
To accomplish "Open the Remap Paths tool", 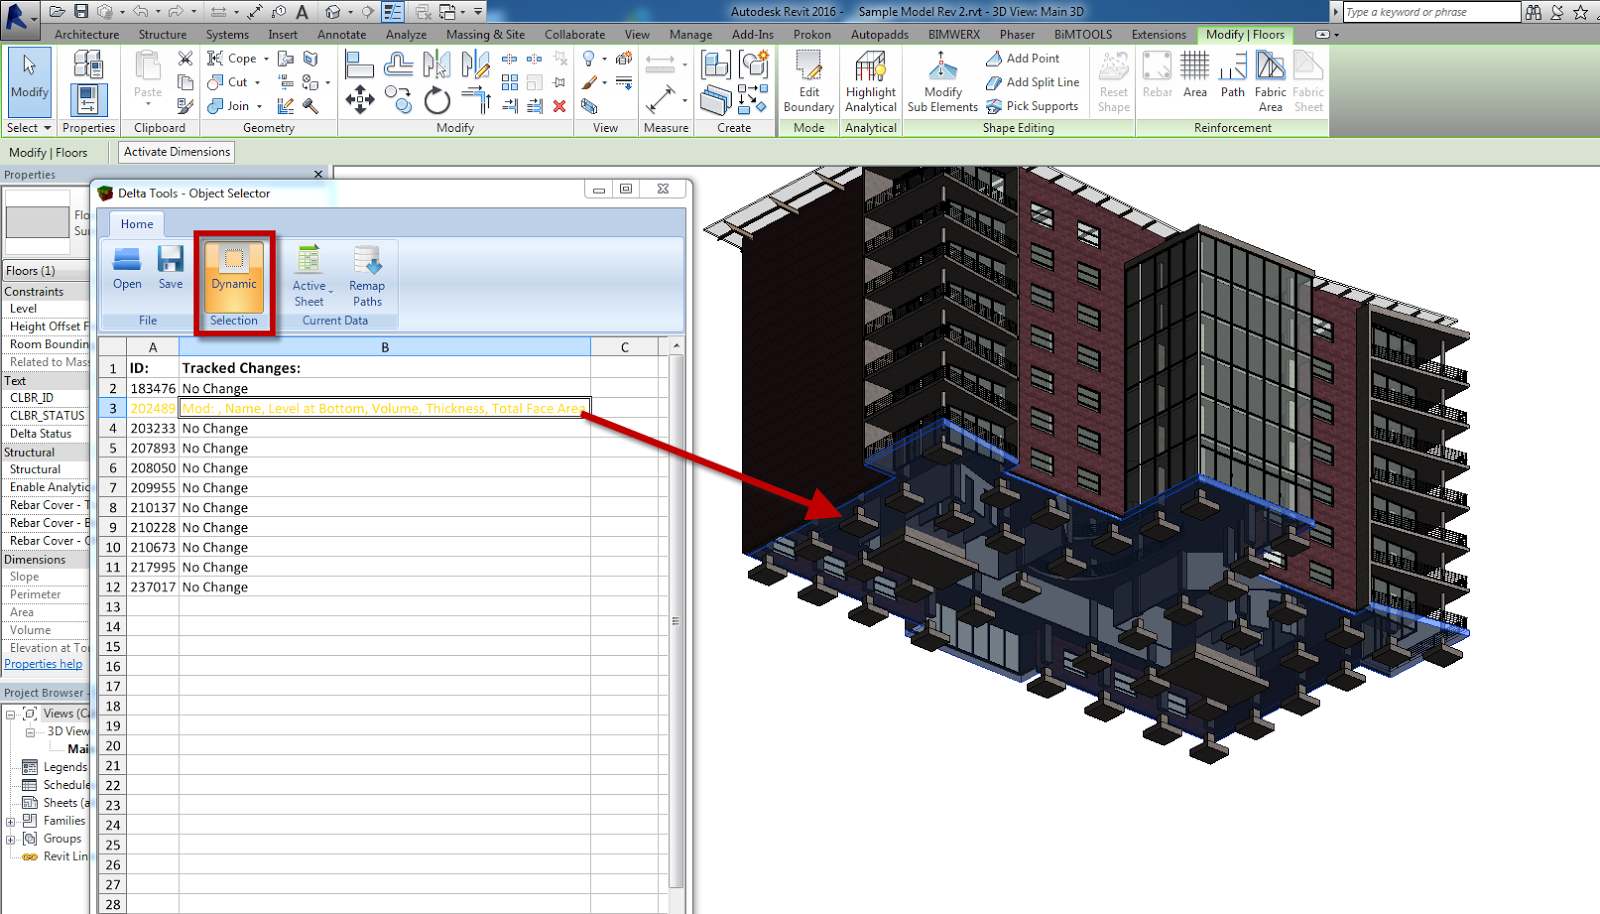I will (x=366, y=275).
